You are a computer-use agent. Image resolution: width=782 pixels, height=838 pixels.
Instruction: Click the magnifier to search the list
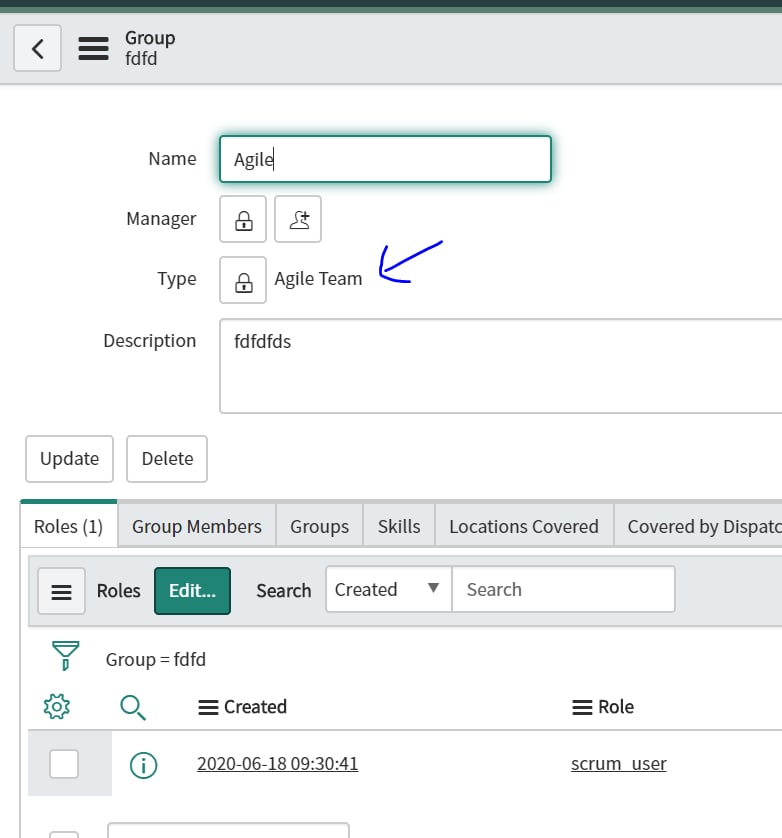point(133,706)
